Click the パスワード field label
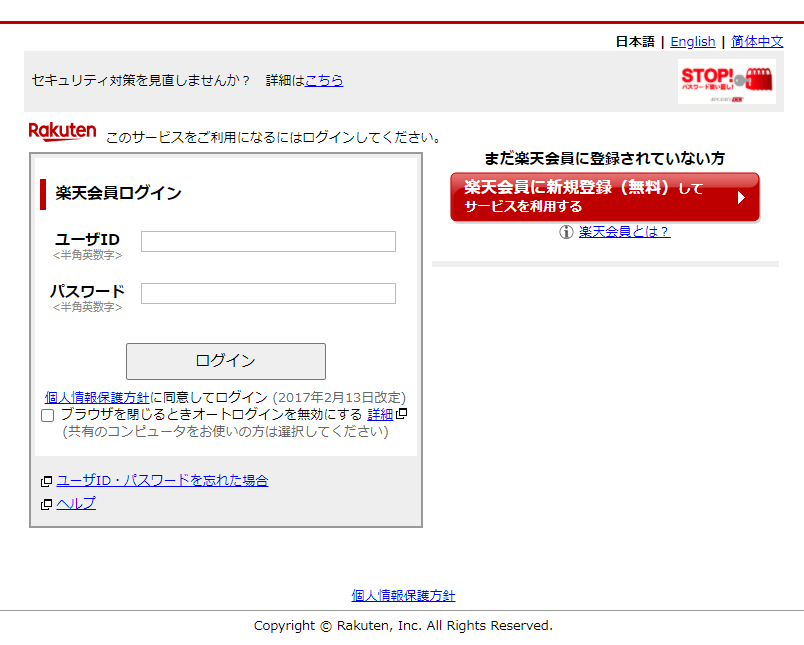The height and width of the screenshot is (645, 804). click(87, 291)
